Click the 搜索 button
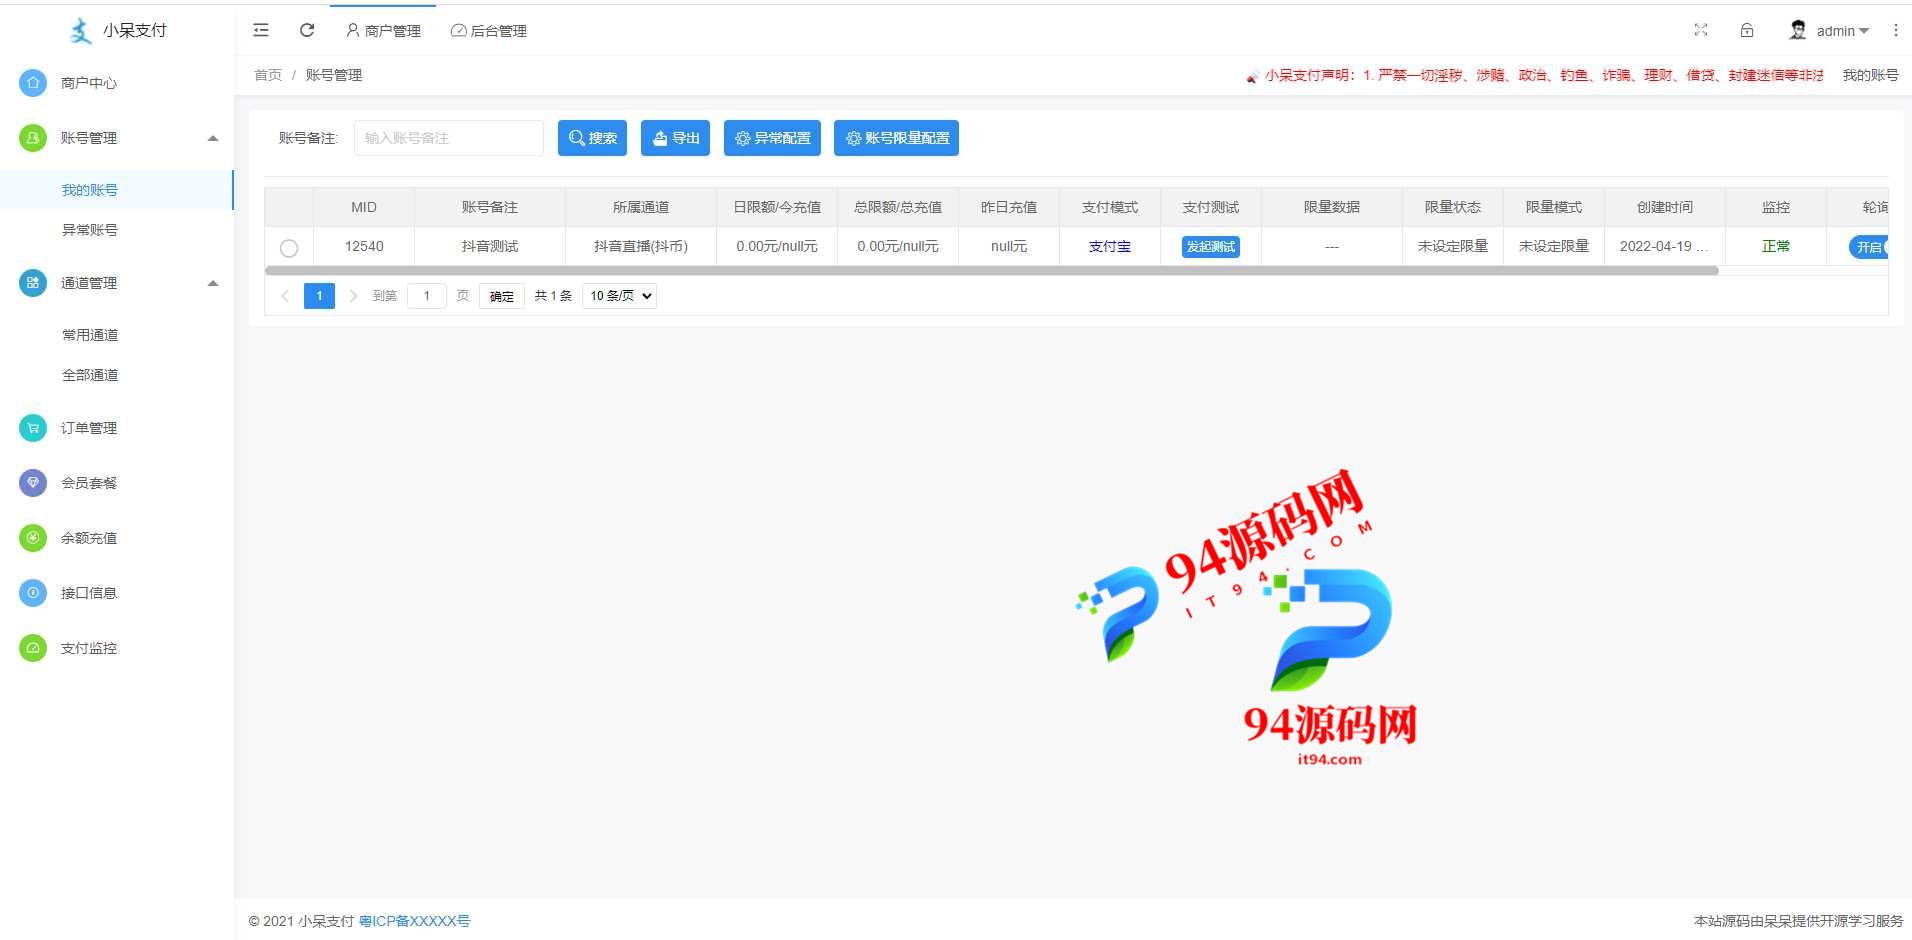 click(x=592, y=138)
